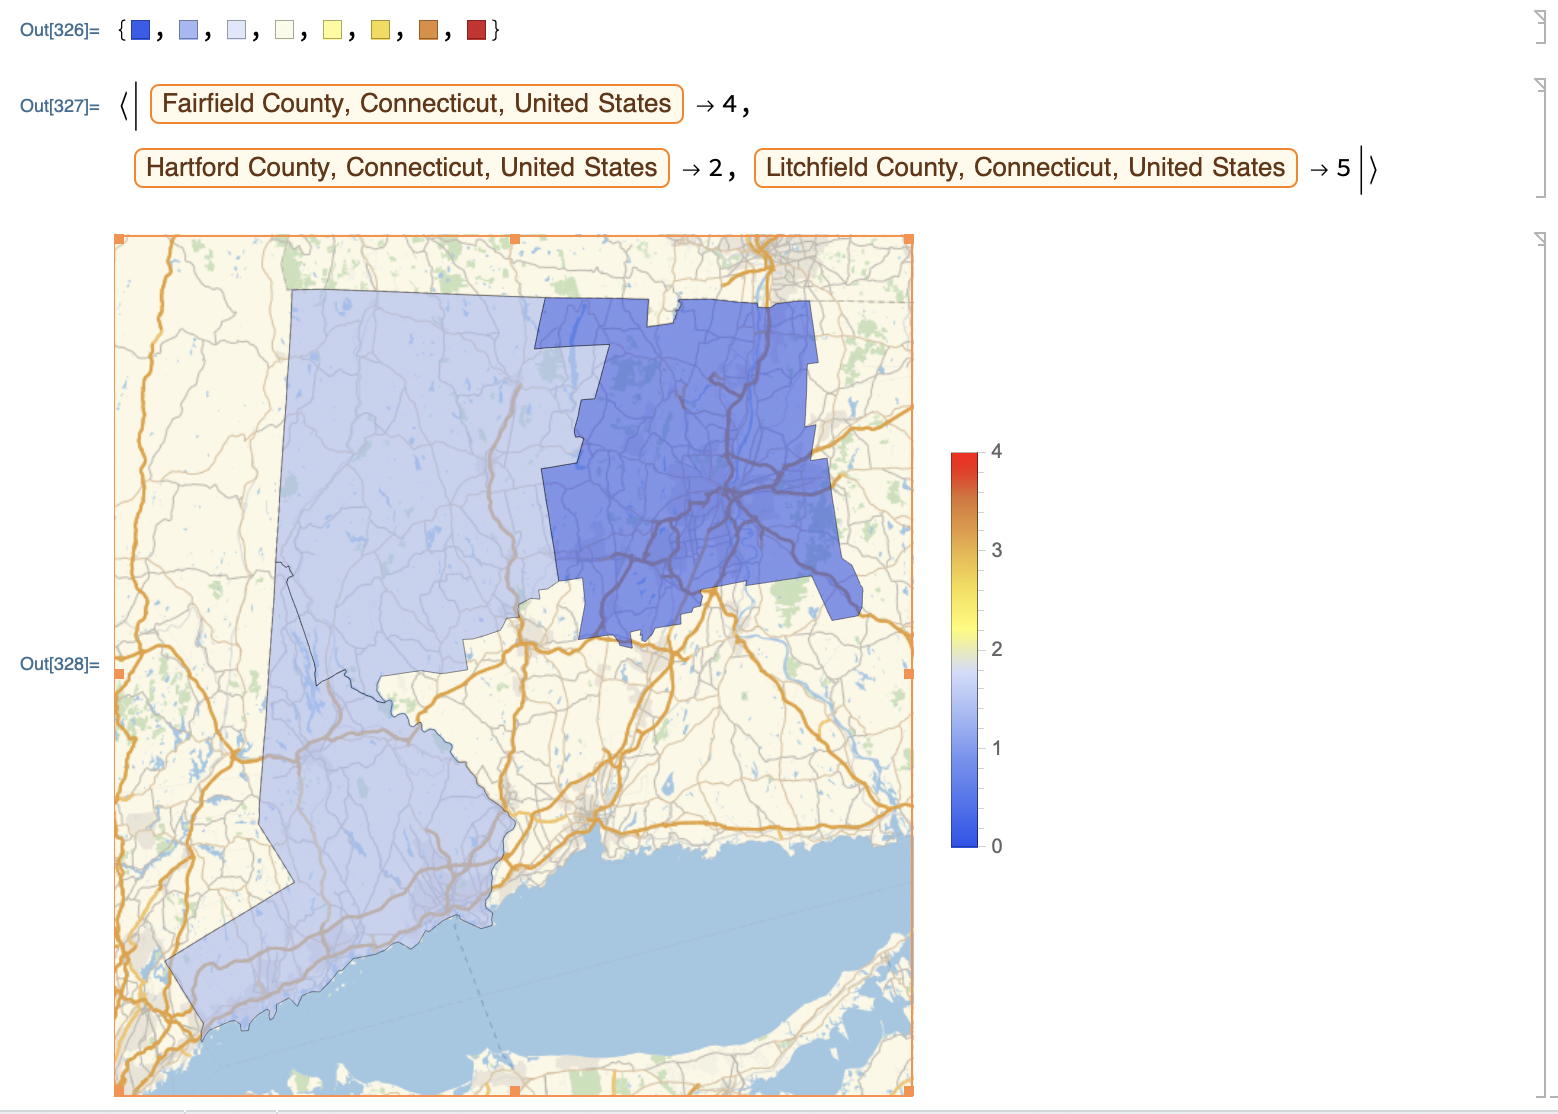Select the cell bracket for Out[327]

1540,138
